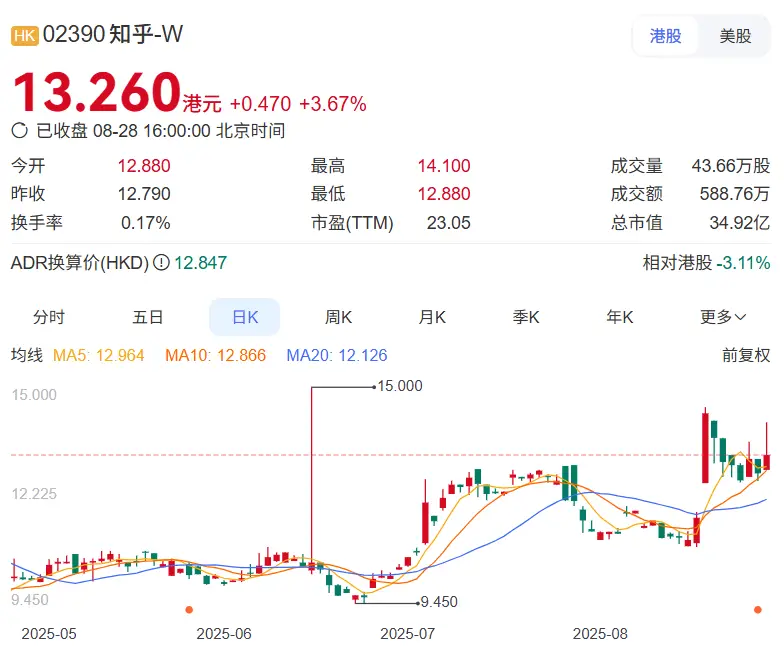Click the orange event dot near 2025-06
Screen dimensions: 784x654
coord(189,610)
